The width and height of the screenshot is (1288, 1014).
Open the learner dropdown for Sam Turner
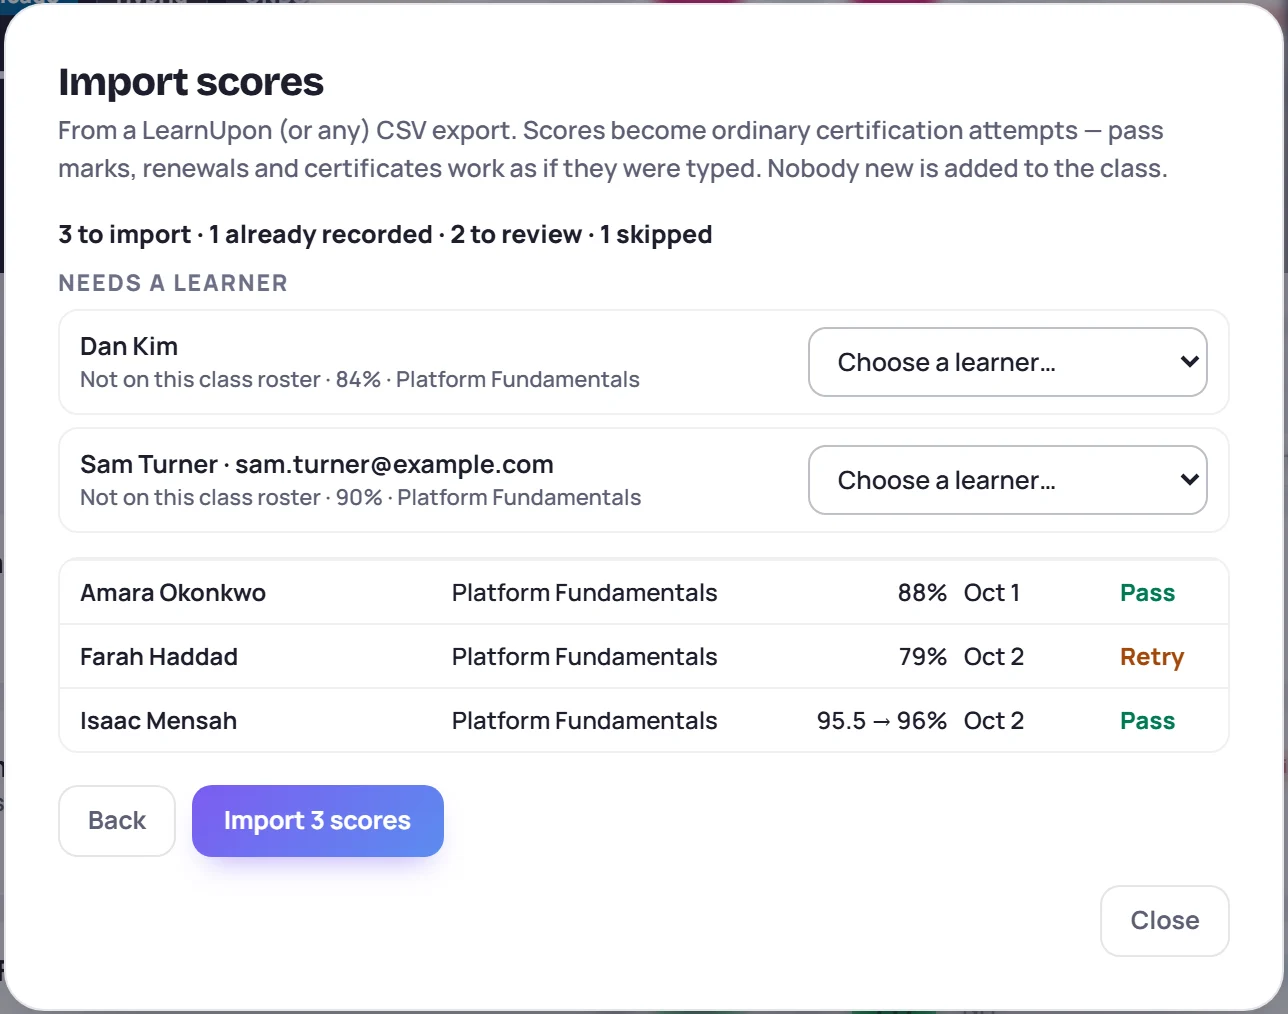[x=1007, y=480]
